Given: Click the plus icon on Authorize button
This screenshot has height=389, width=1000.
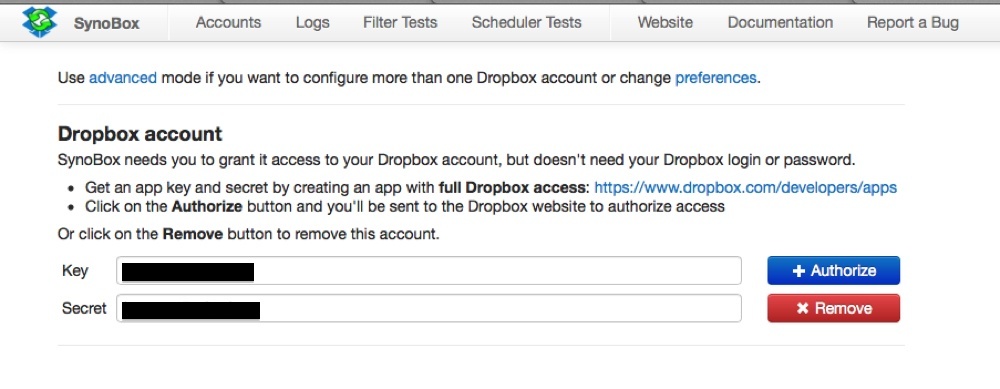Looking at the screenshot, I should click(x=798, y=271).
